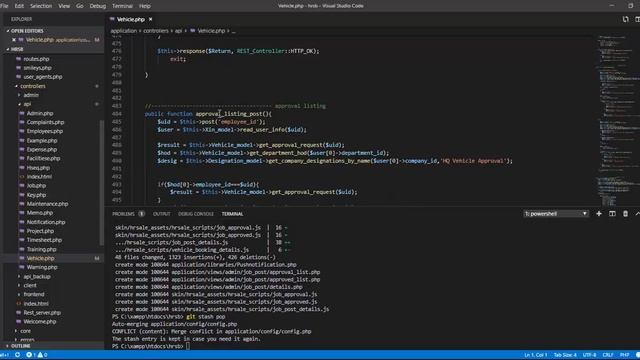Expand the admin folder
The image size is (640, 360).
pyautogui.click(x=31, y=95)
